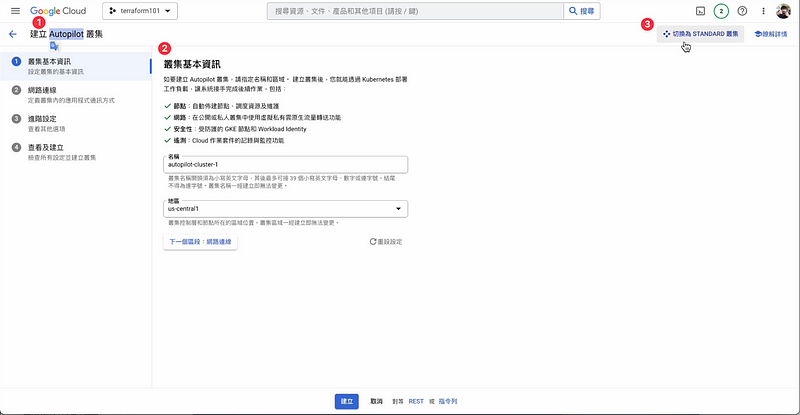Click the translate icon under the title
800x415 pixels.
(x=55, y=46)
